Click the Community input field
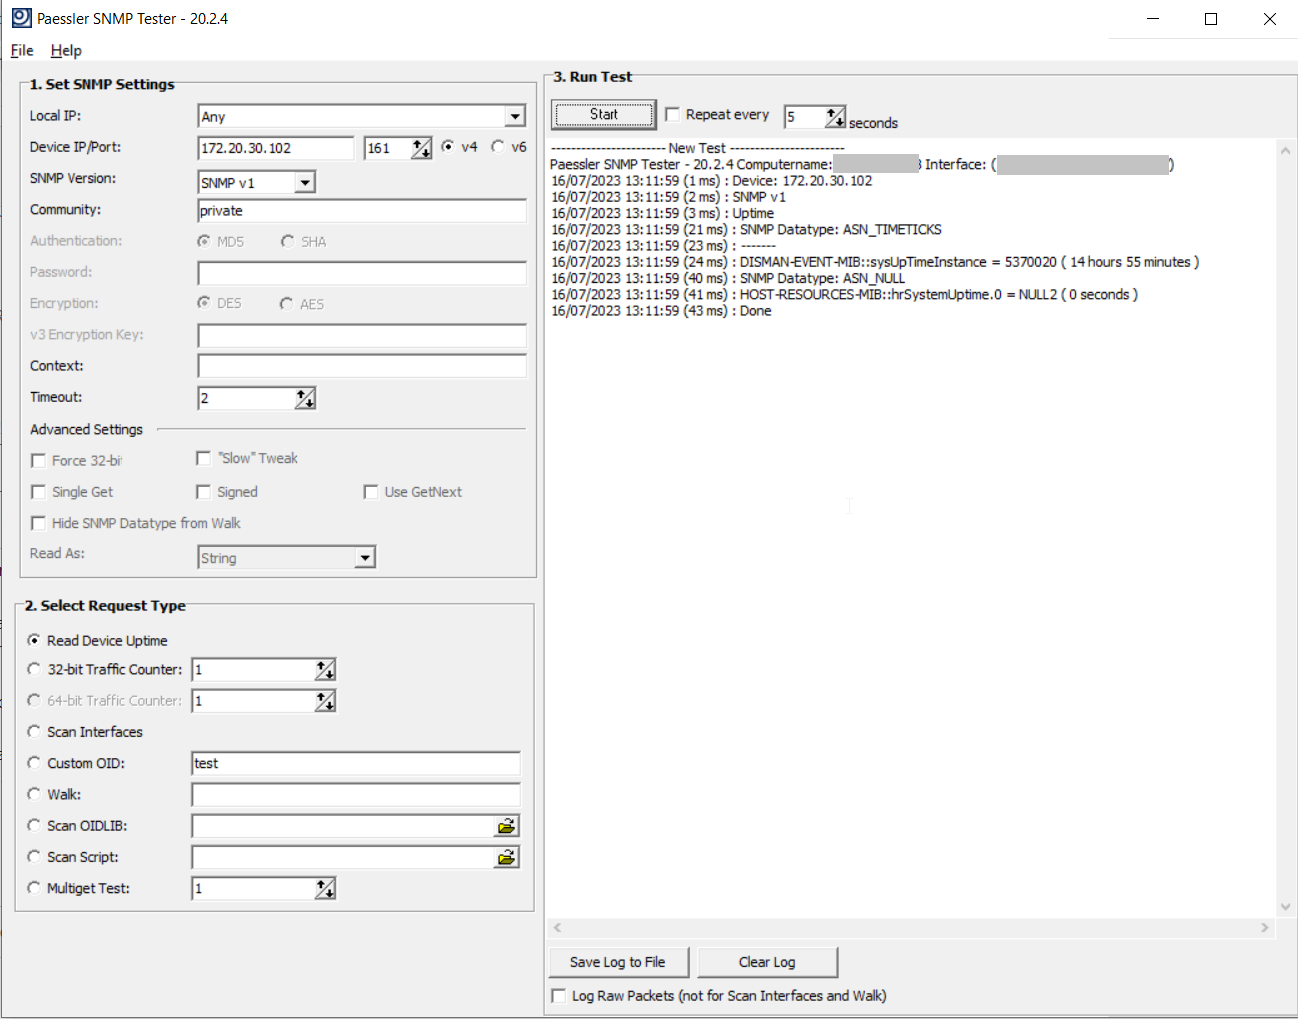The height and width of the screenshot is (1019, 1298). pos(362,211)
